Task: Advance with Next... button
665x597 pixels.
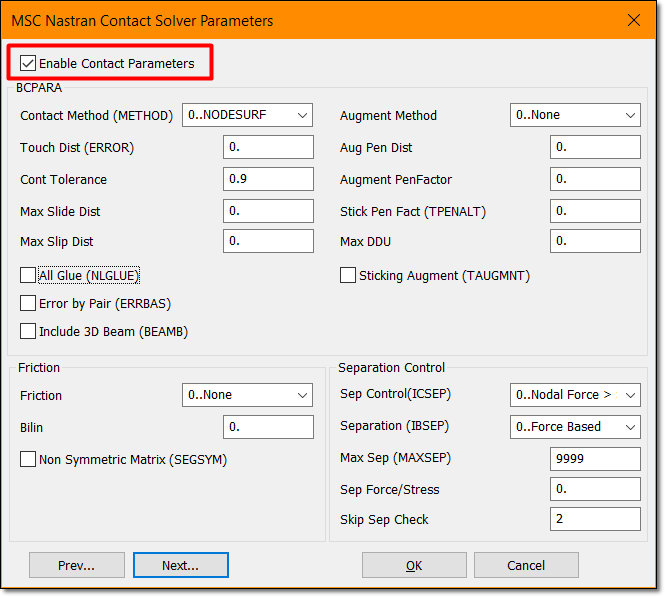Action: tap(181, 565)
